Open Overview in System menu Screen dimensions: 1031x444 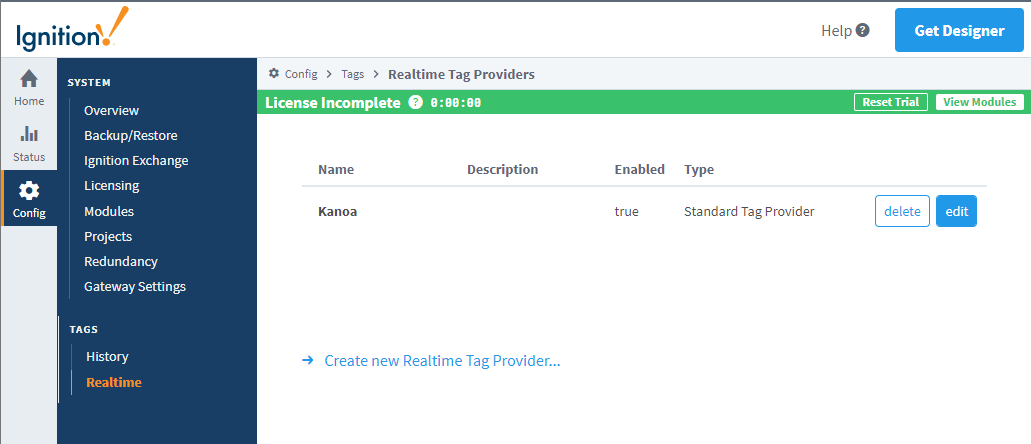pos(111,111)
